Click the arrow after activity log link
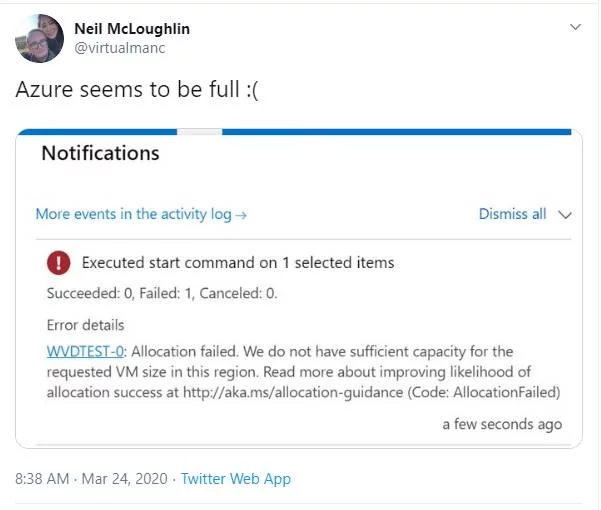 tap(242, 214)
